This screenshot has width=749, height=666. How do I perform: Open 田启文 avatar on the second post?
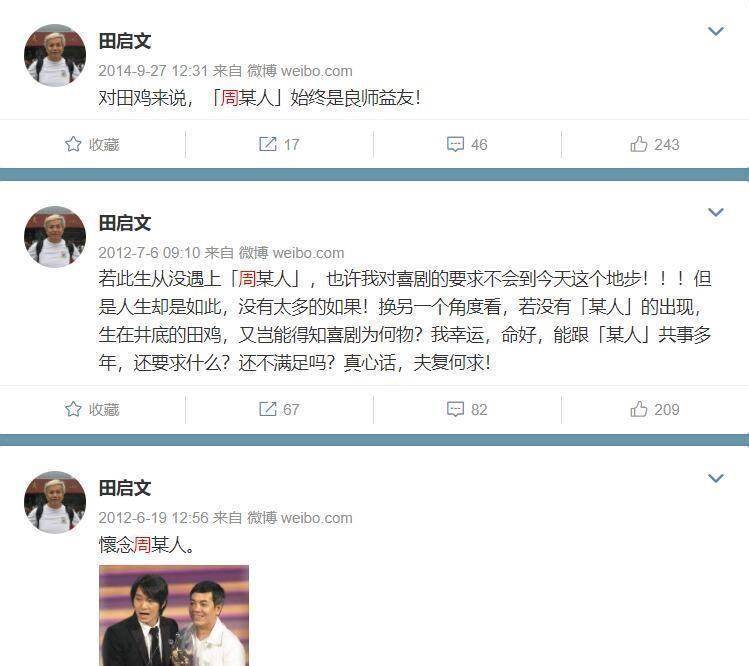pyautogui.click(x=55, y=237)
